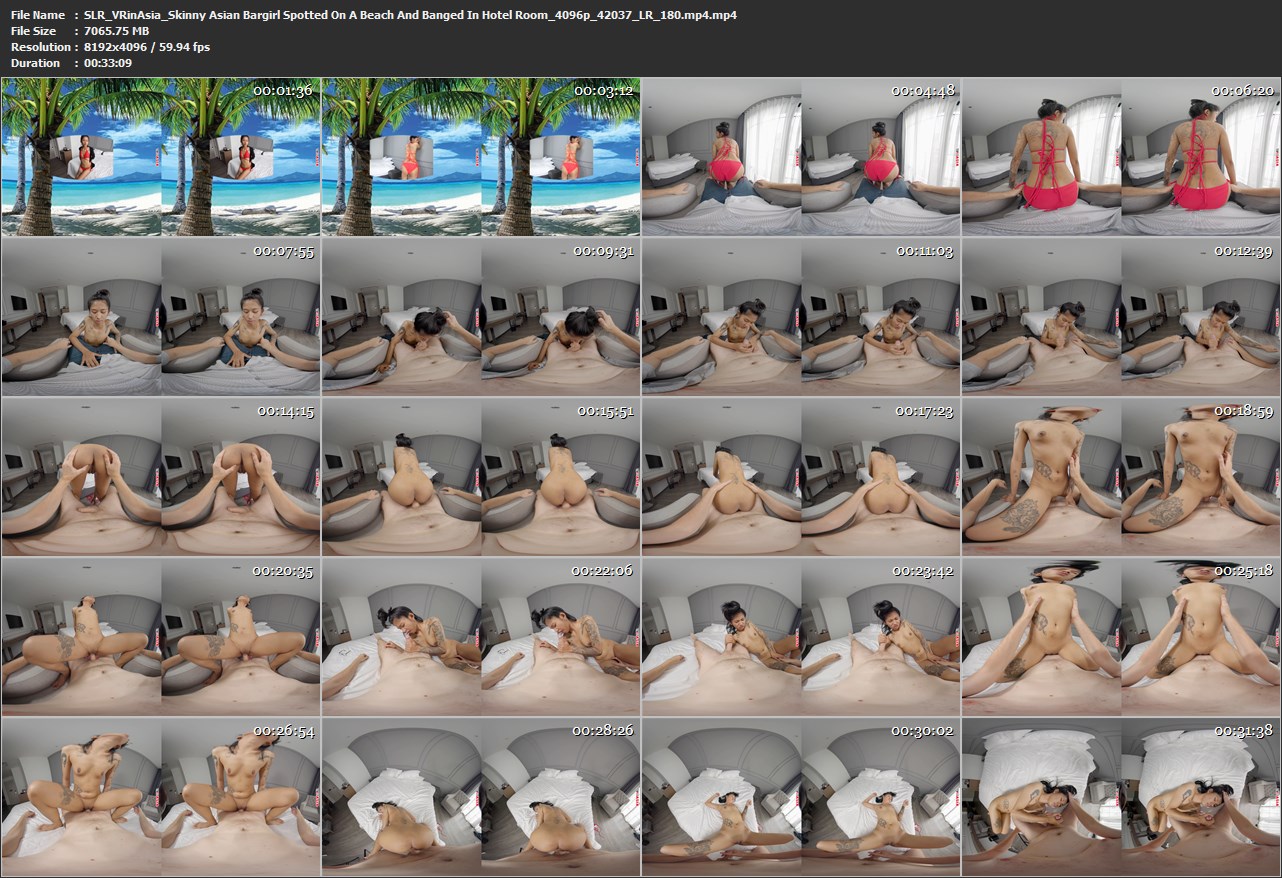
Task: Click the Resolution value 8192x4096 / 59.94 fps
Action: (x=147, y=47)
